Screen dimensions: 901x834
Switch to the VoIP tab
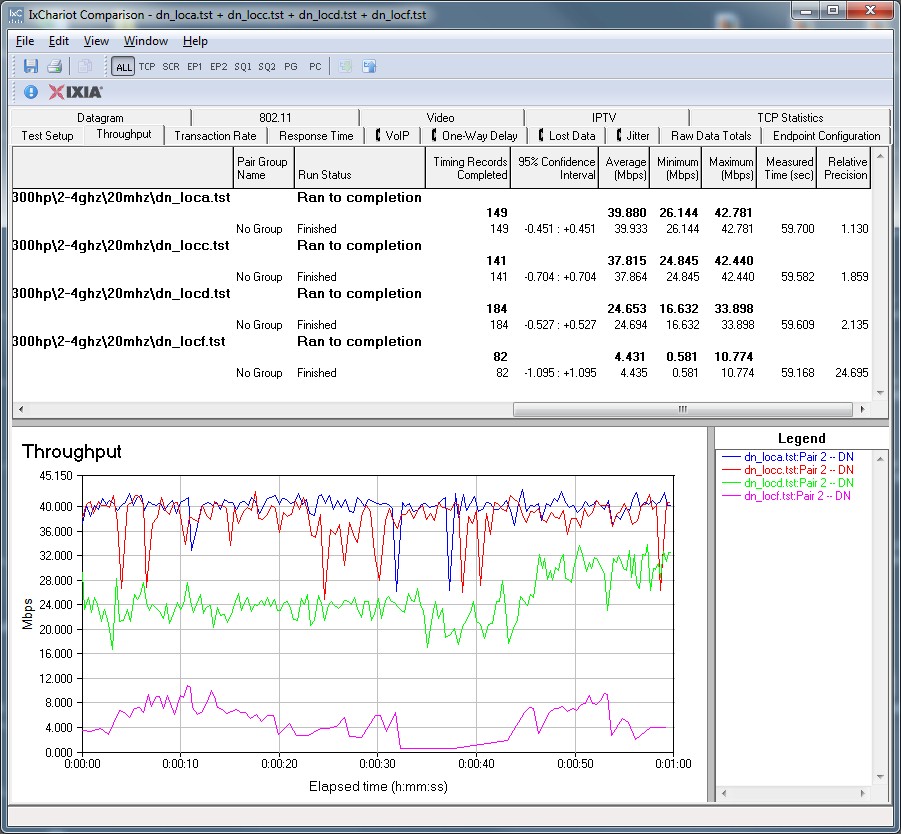click(392, 136)
